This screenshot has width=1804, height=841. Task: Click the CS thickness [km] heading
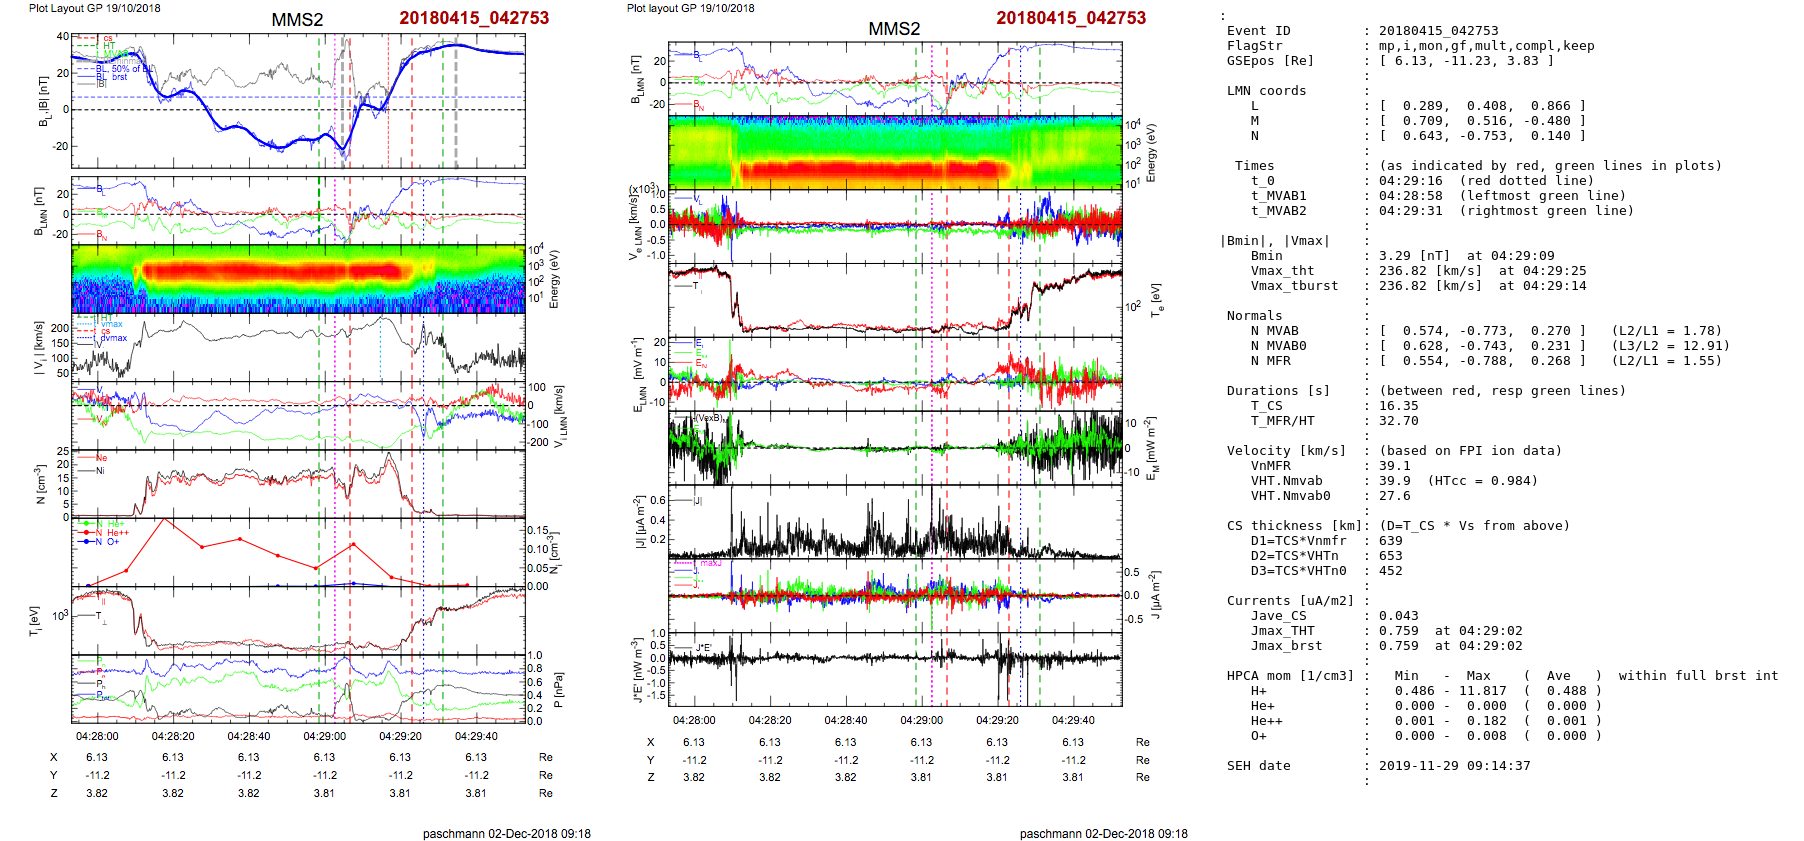pos(1294,526)
